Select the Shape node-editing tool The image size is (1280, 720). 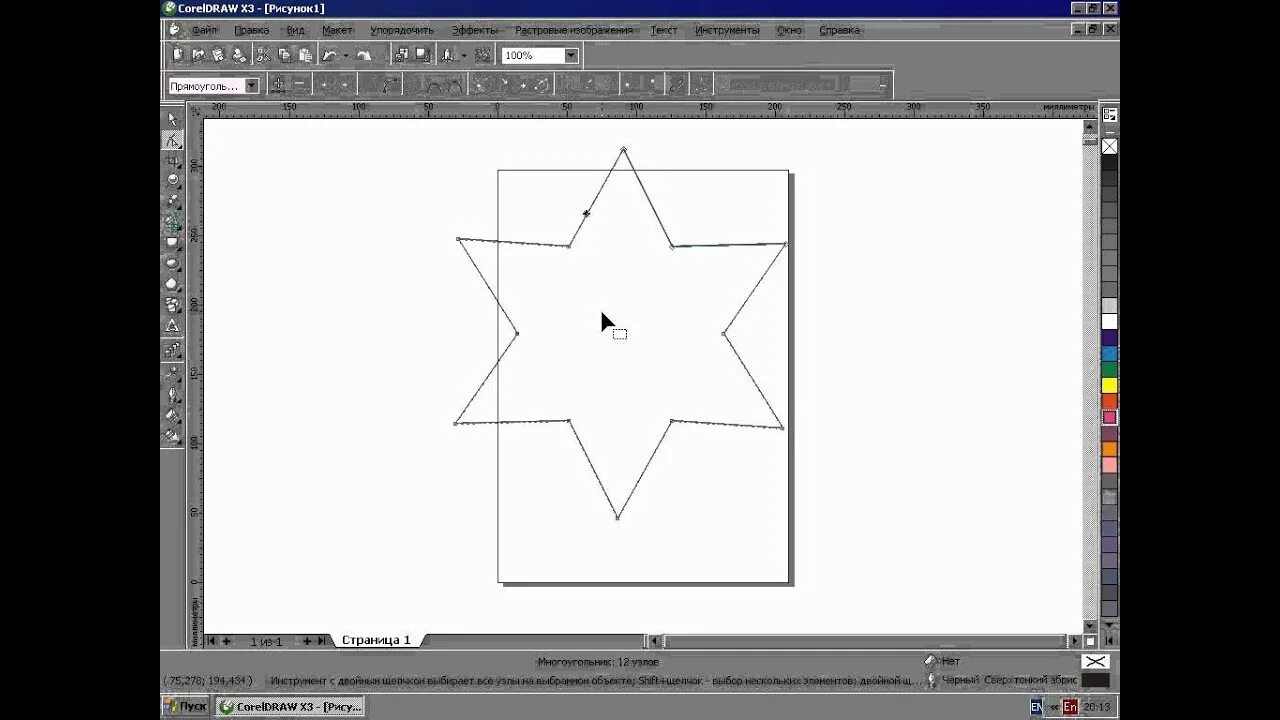pyautogui.click(x=173, y=140)
